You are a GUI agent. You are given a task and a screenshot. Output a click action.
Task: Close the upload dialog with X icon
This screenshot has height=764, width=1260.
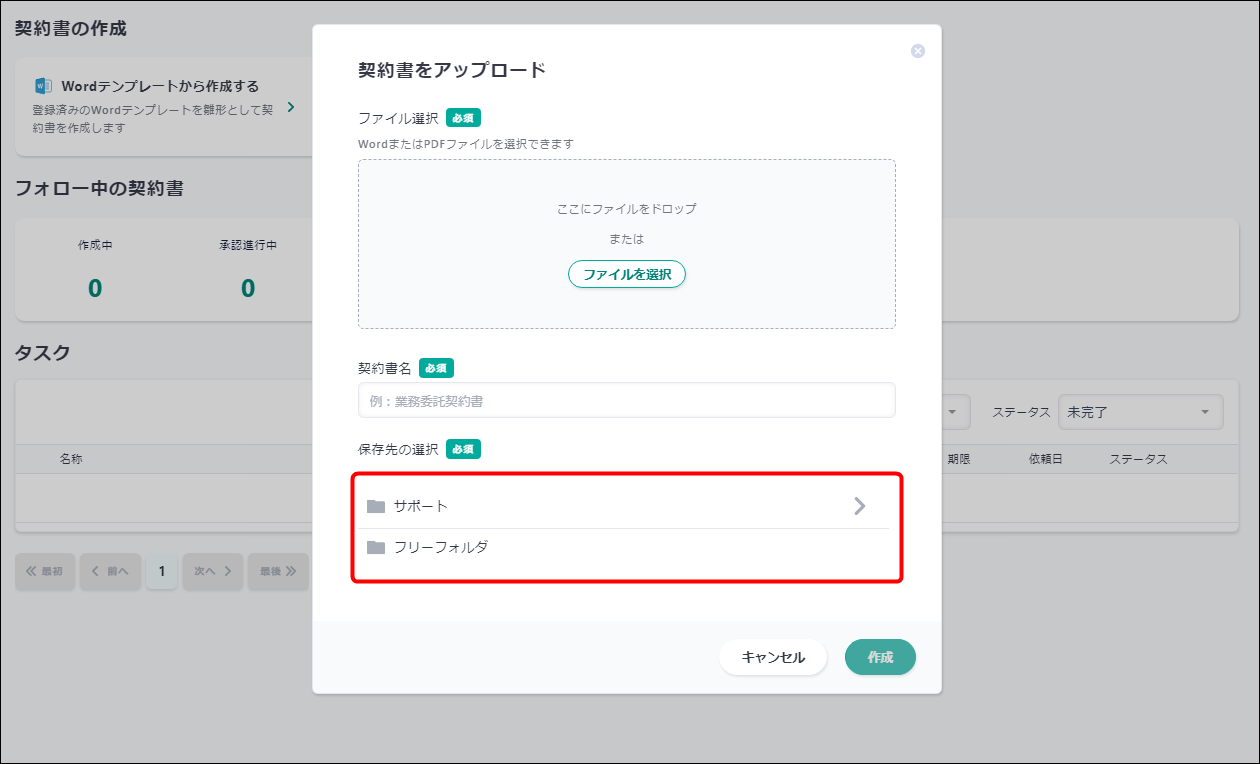click(x=917, y=51)
